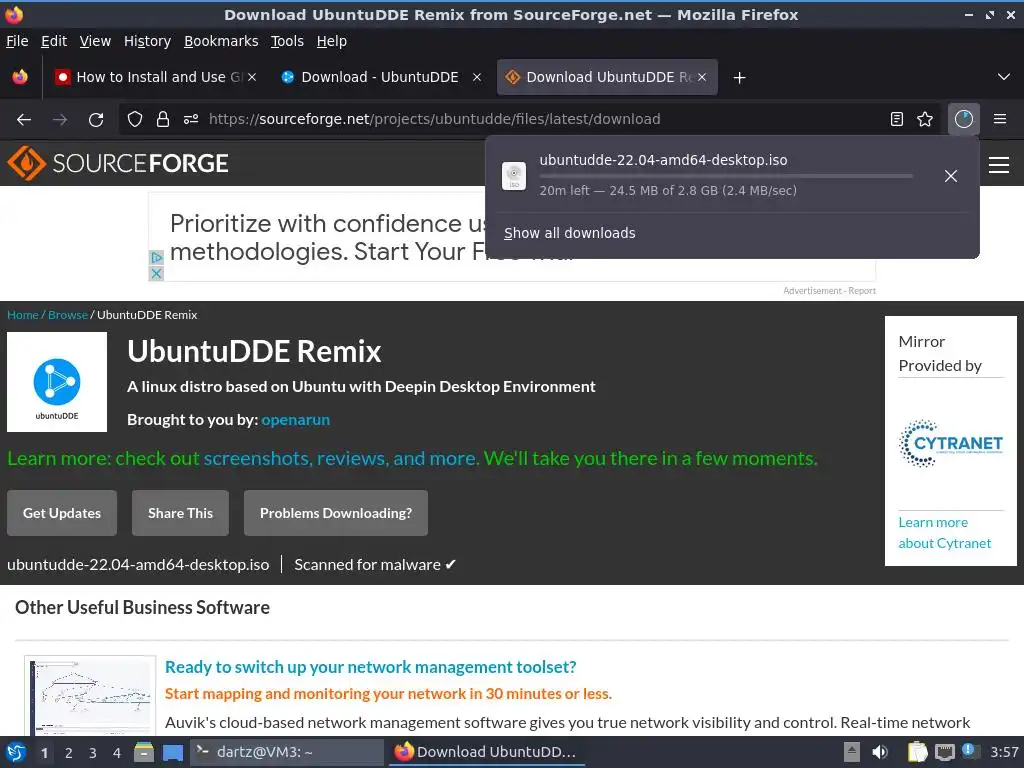Click the clipboard manager tray icon

coord(917,752)
